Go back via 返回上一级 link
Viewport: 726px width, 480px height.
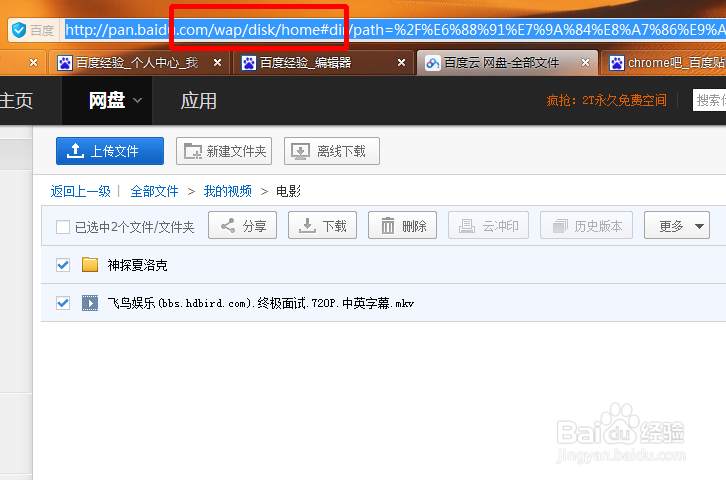click(x=81, y=191)
